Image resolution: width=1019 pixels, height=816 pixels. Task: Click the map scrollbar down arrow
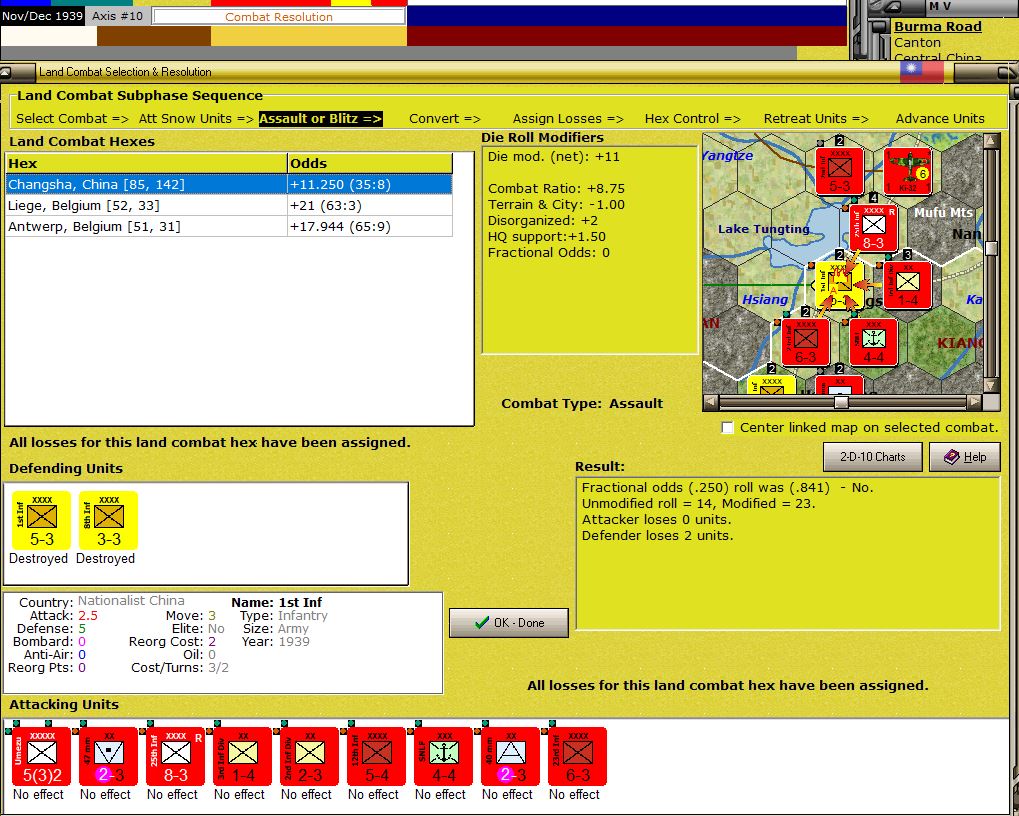992,386
